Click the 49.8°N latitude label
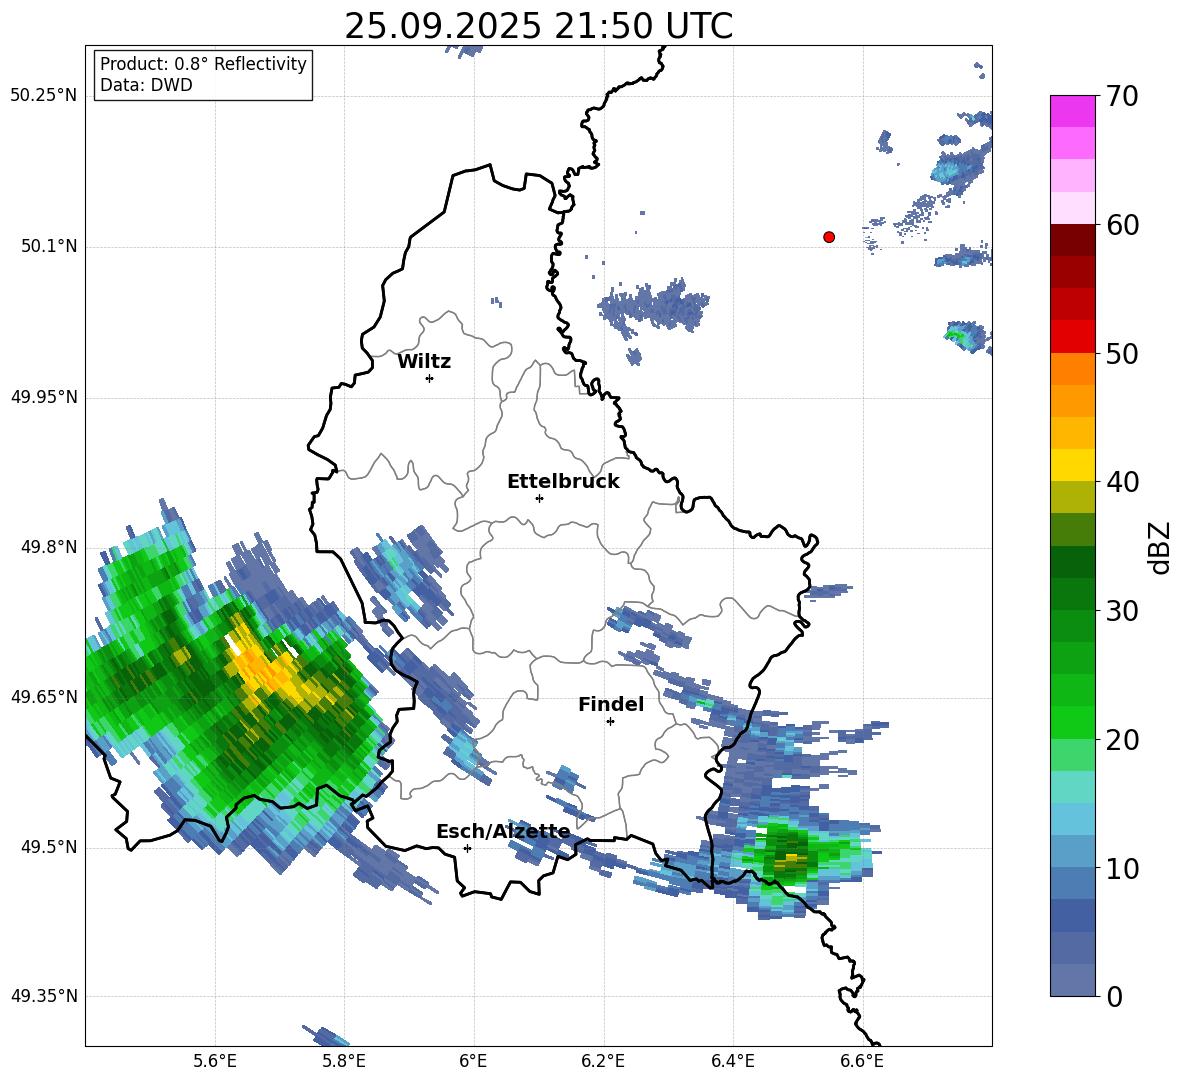Viewport: 1184px width, 1081px height. pyautogui.click(x=49, y=547)
